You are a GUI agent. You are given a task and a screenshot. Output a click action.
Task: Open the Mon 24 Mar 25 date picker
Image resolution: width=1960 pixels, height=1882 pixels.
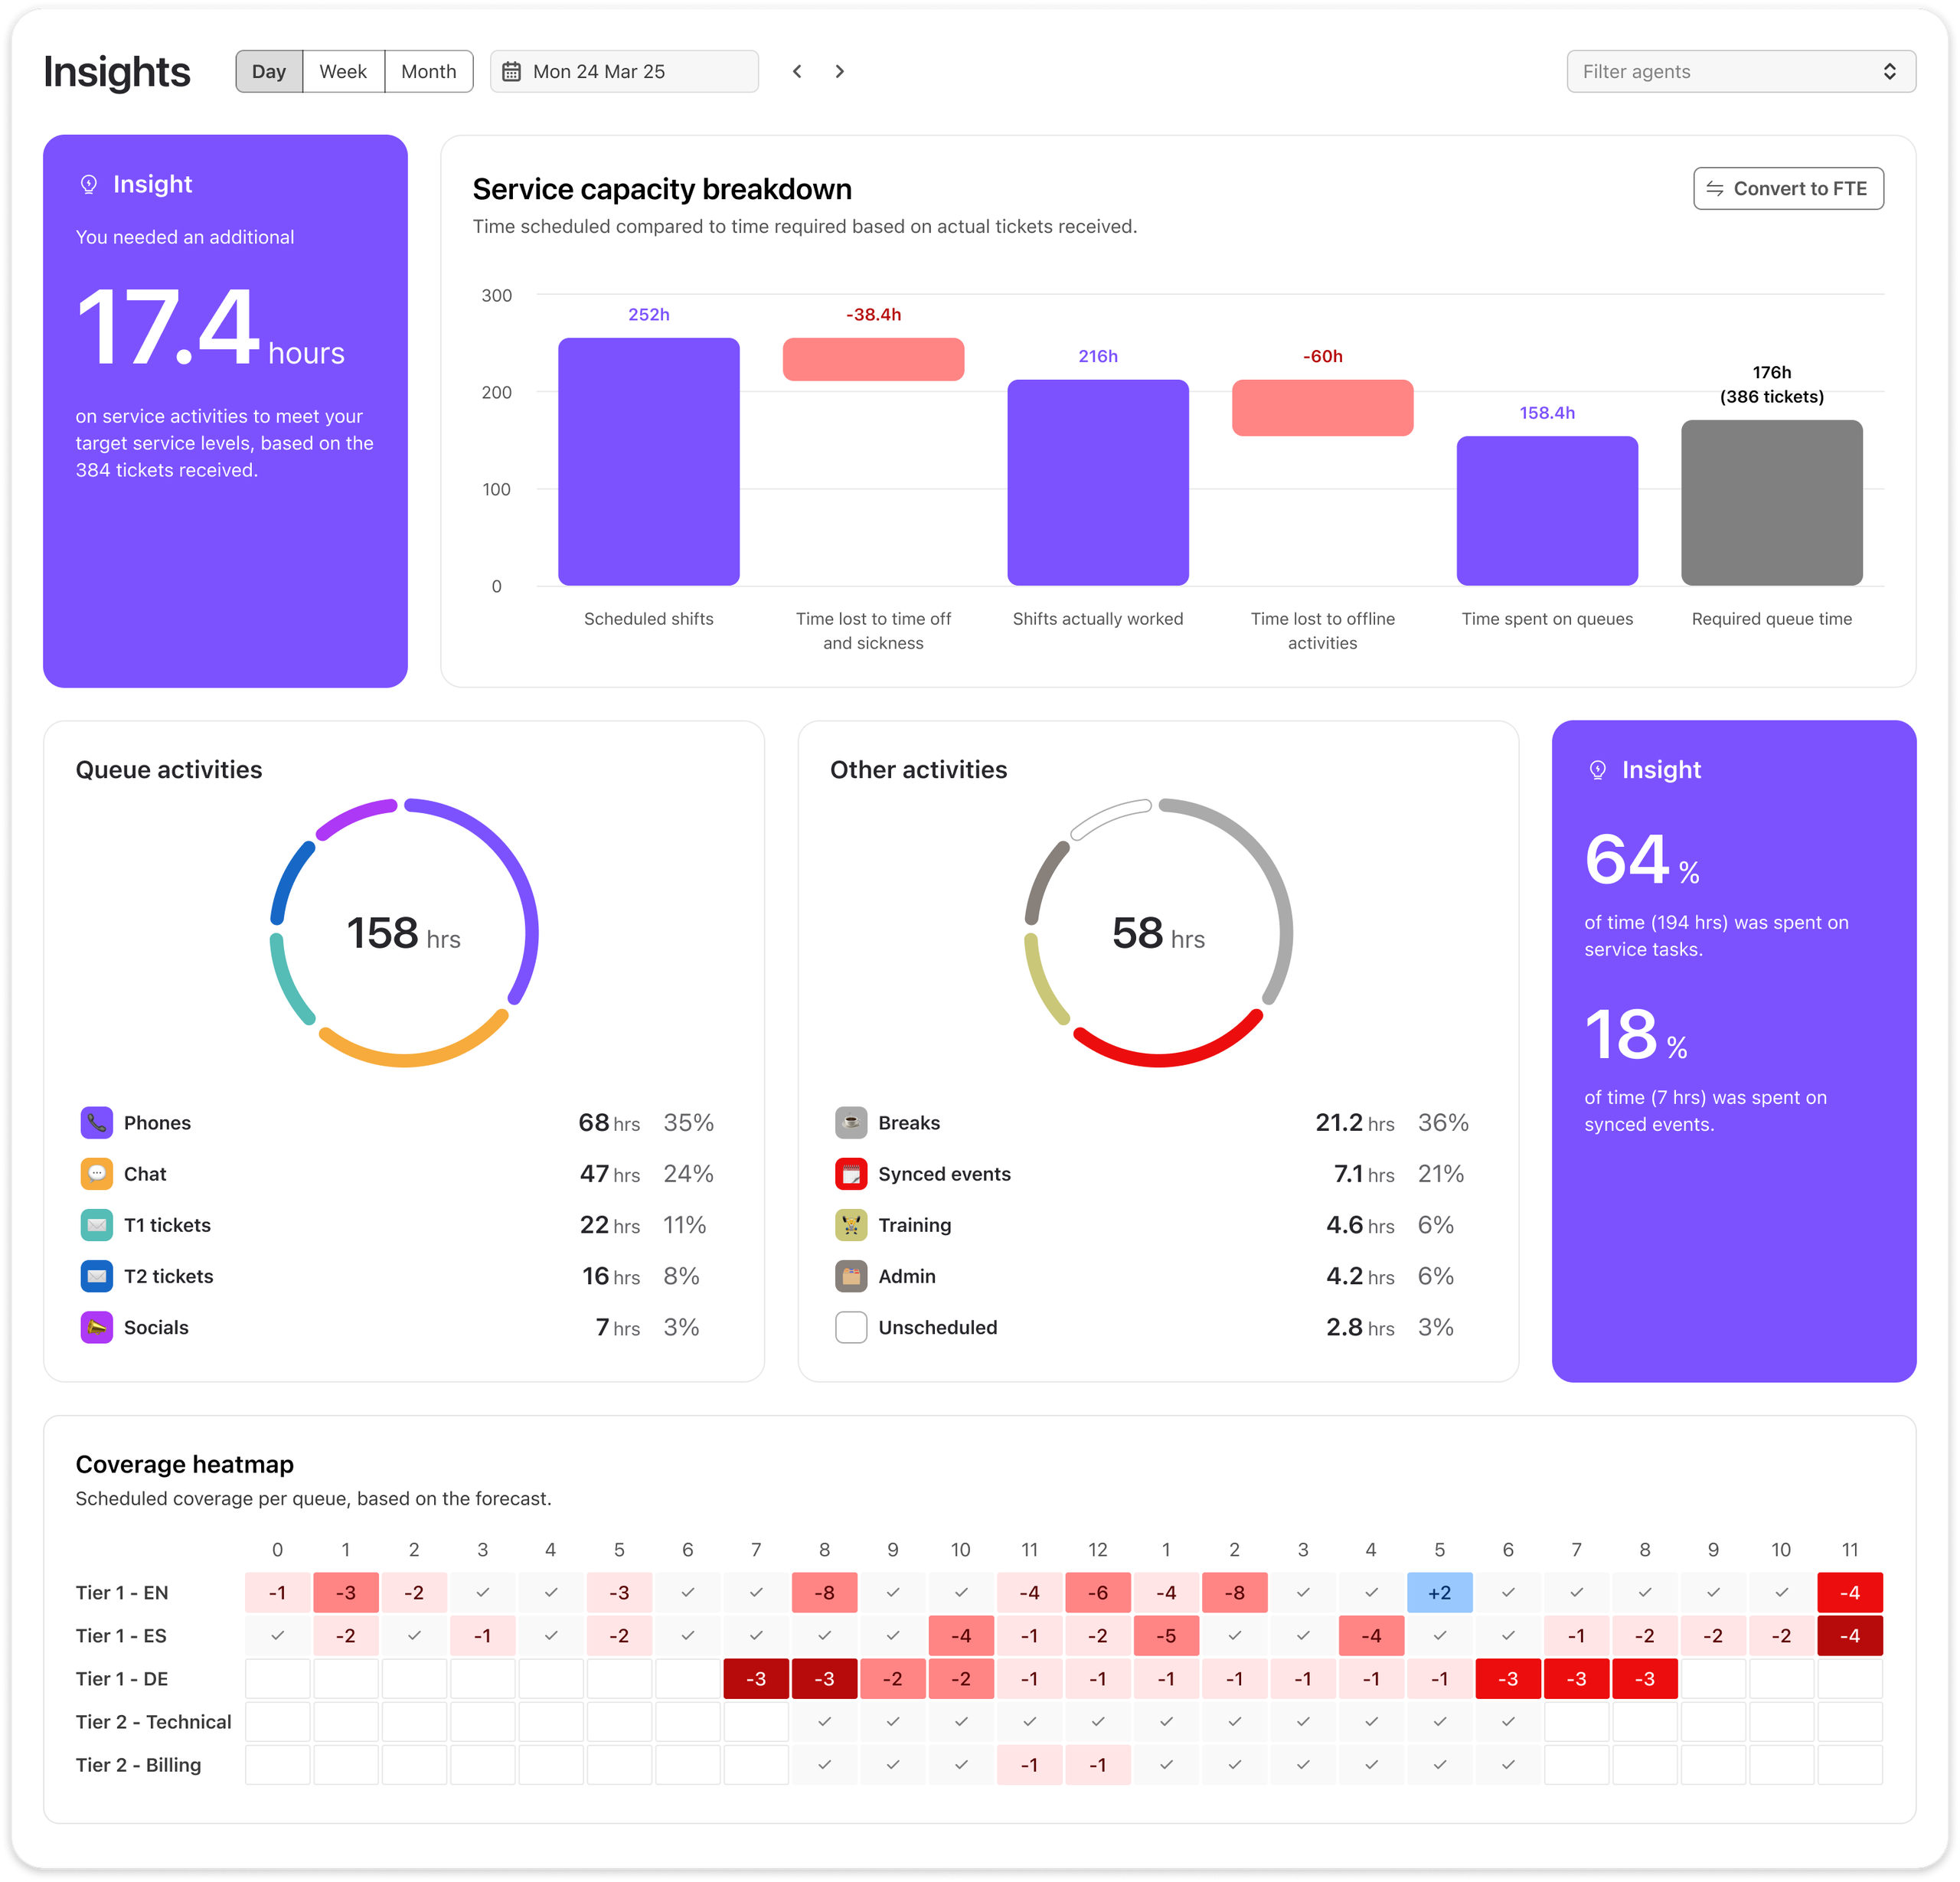coord(623,71)
